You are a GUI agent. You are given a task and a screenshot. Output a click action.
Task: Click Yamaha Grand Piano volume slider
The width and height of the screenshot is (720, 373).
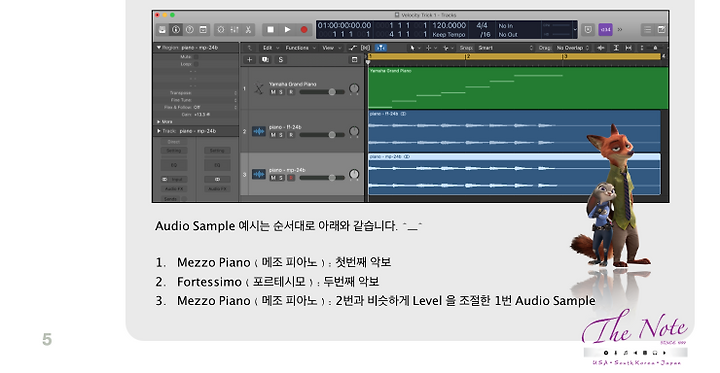pos(322,92)
